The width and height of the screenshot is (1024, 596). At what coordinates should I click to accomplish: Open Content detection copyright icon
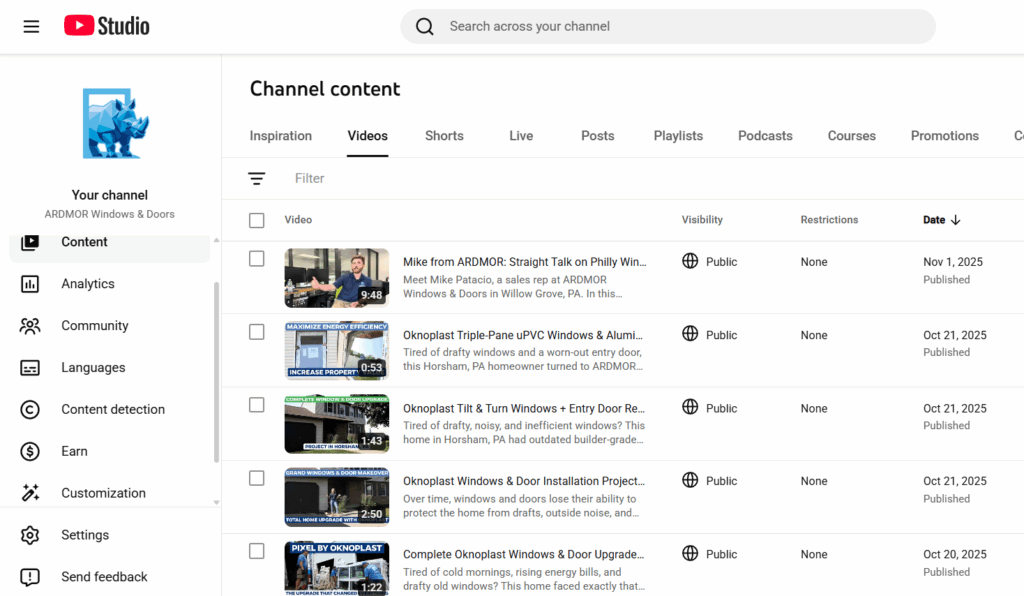tap(30, 410)
